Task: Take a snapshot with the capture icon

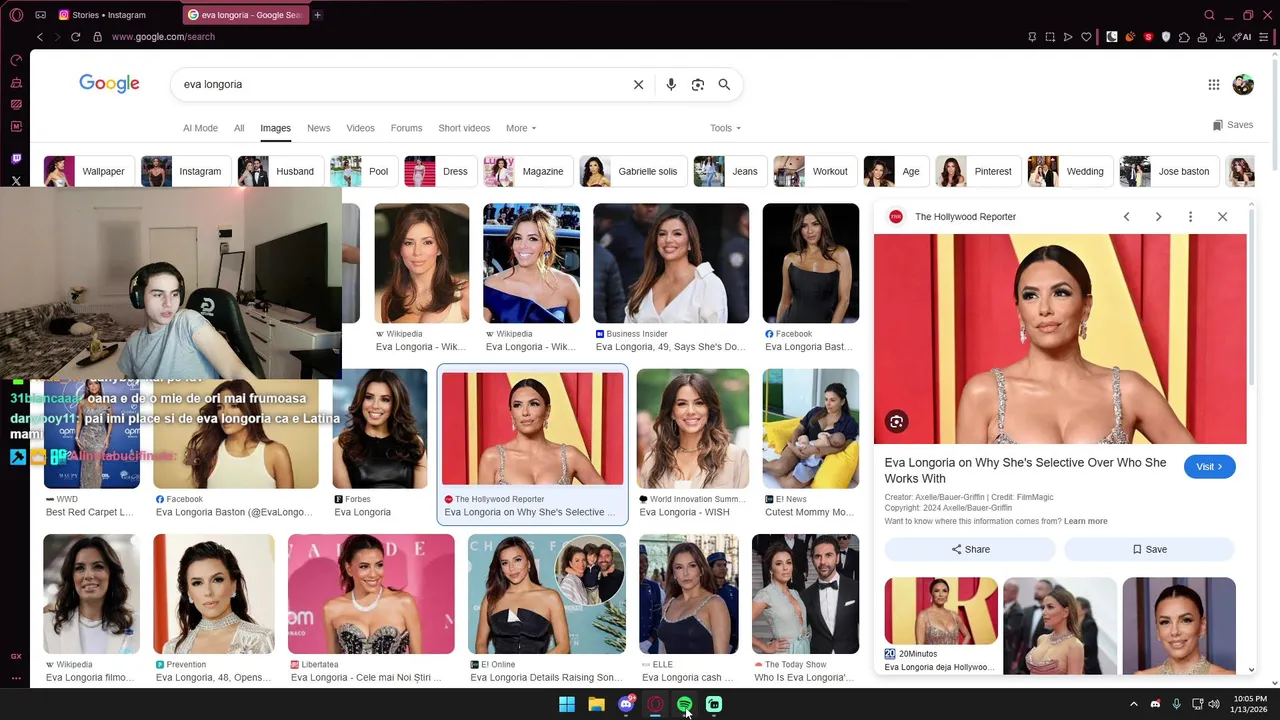Action: tap(1050, 37)
